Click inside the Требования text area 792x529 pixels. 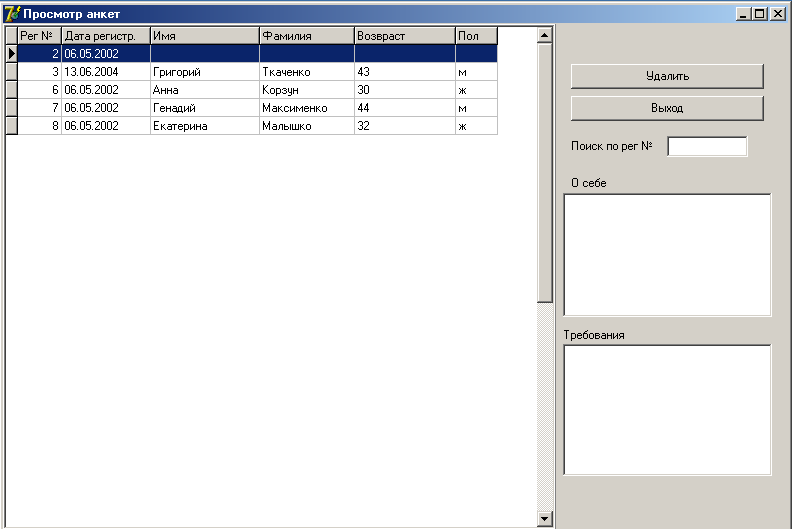[x=667, y=409]
